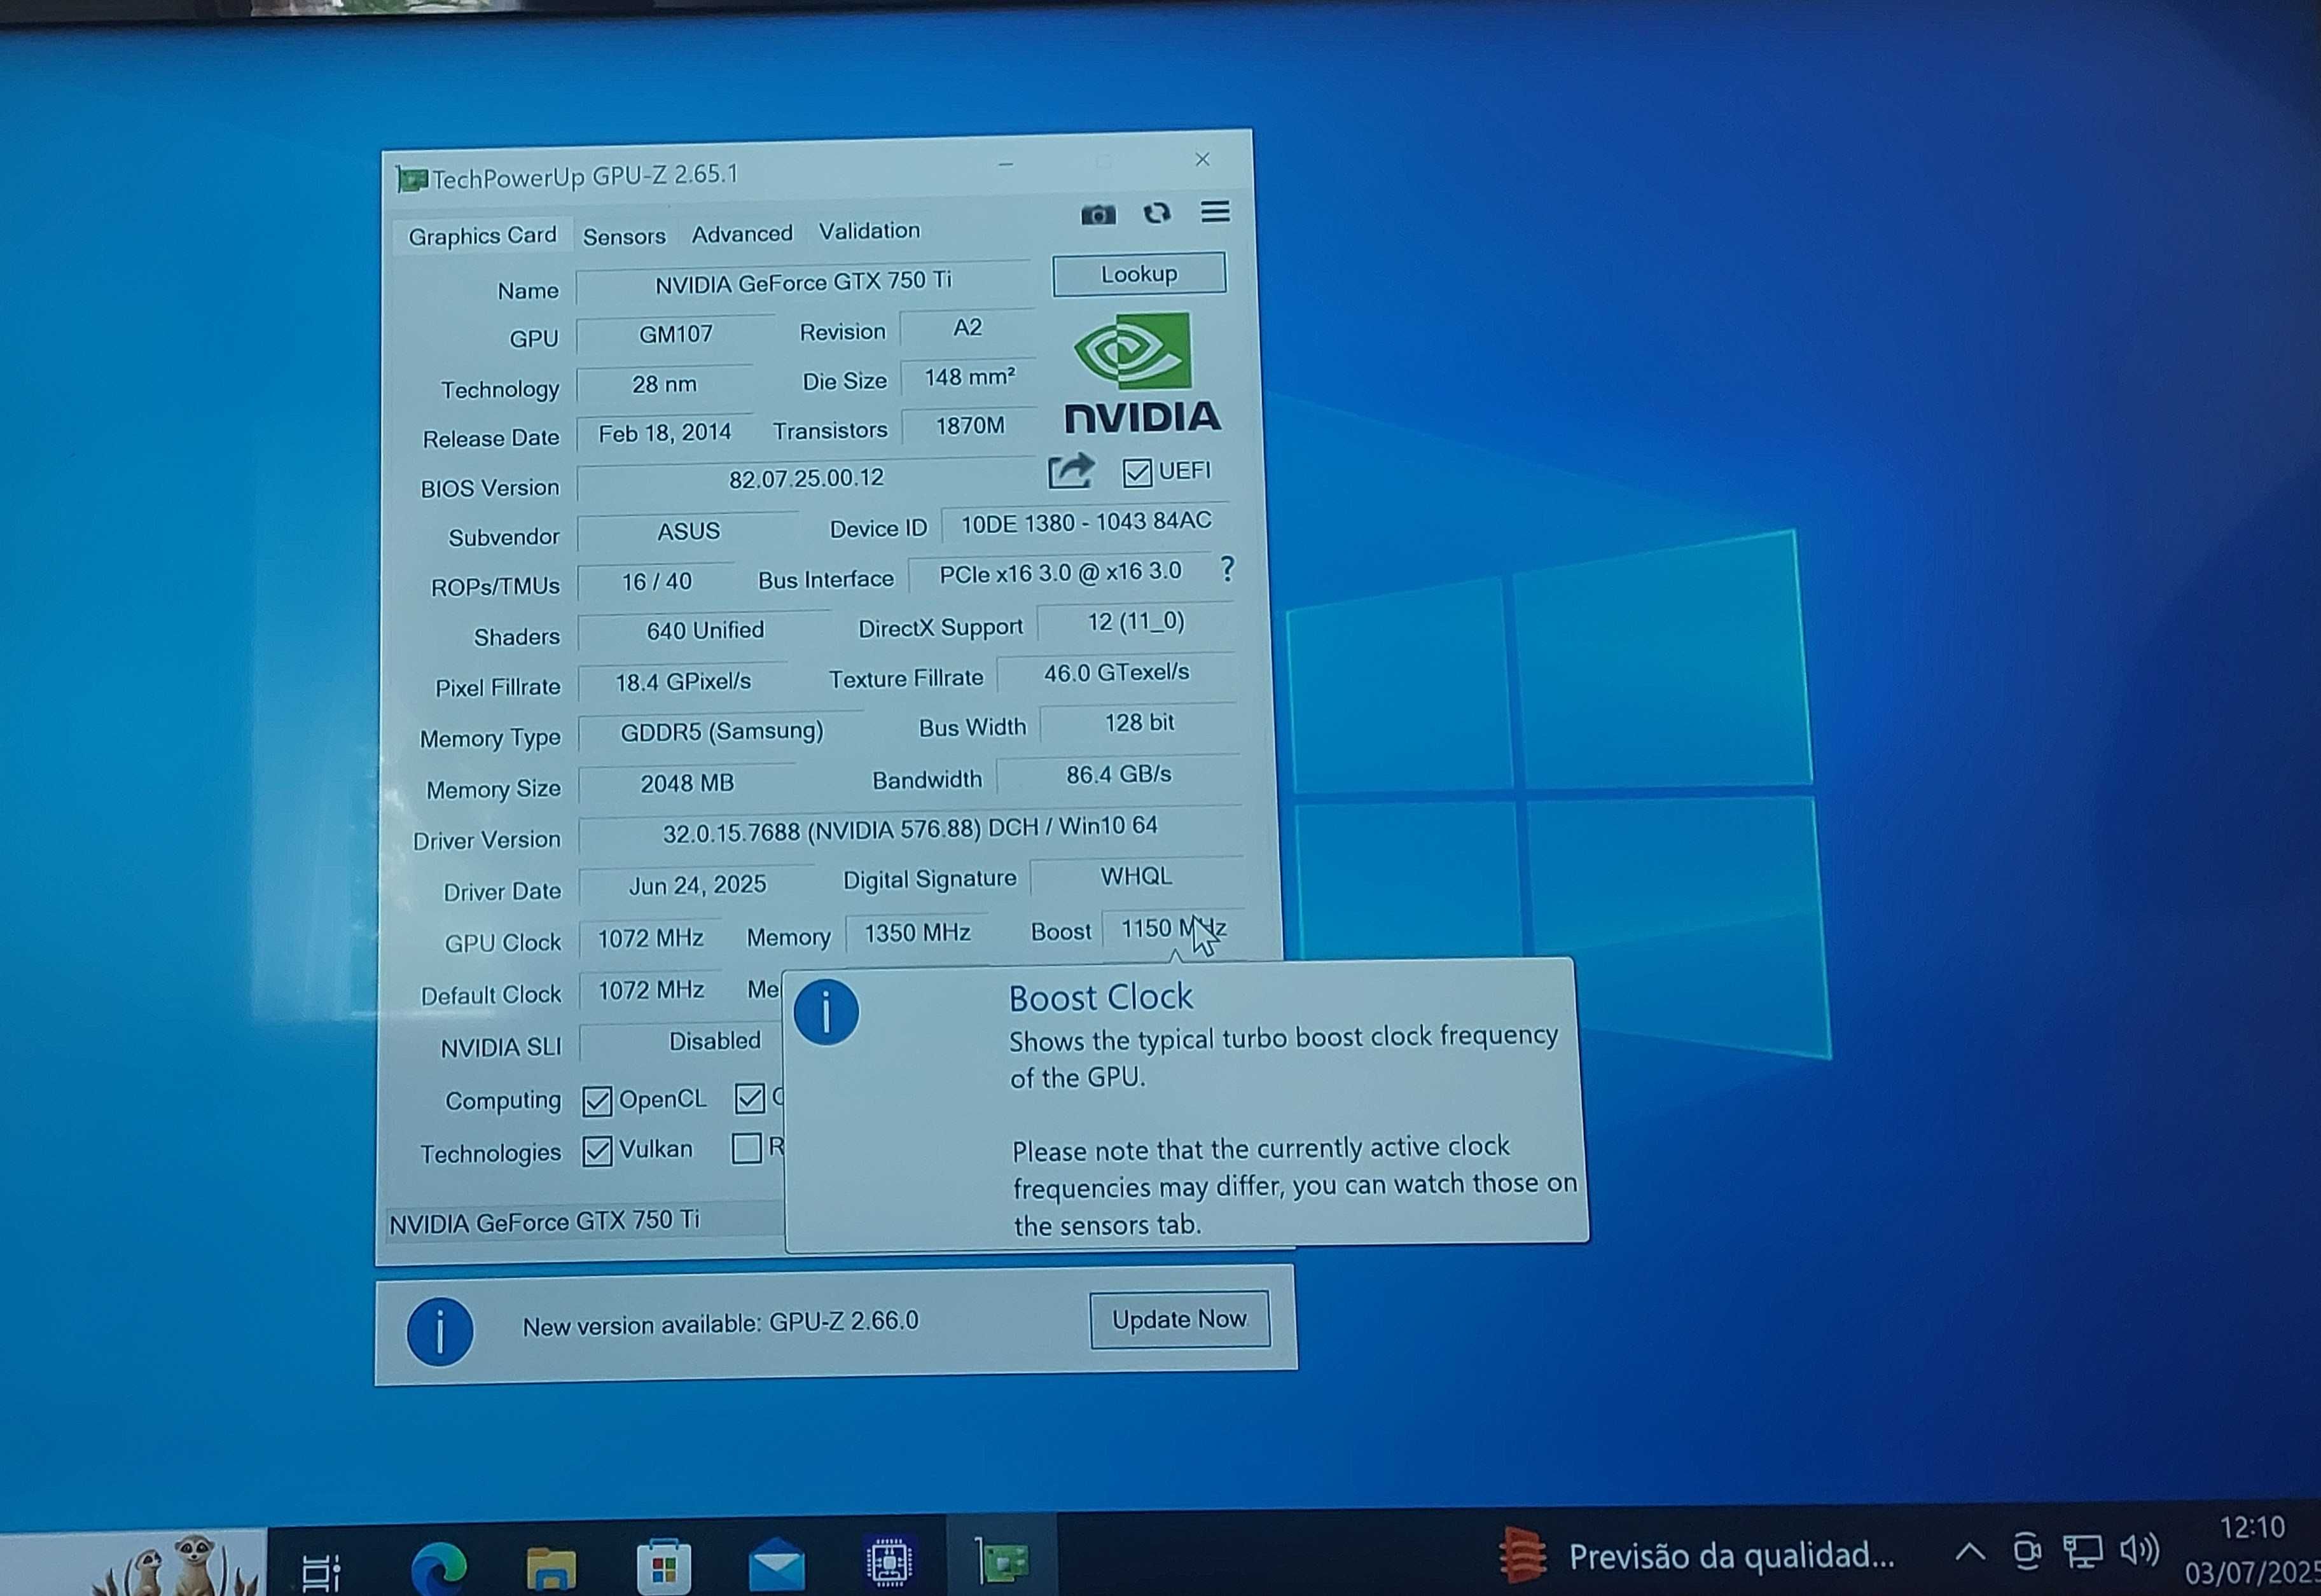Take a GPU-Z screenshot with camera icon
This screenshot has height=1596, width=2321.
[1097, 215]
